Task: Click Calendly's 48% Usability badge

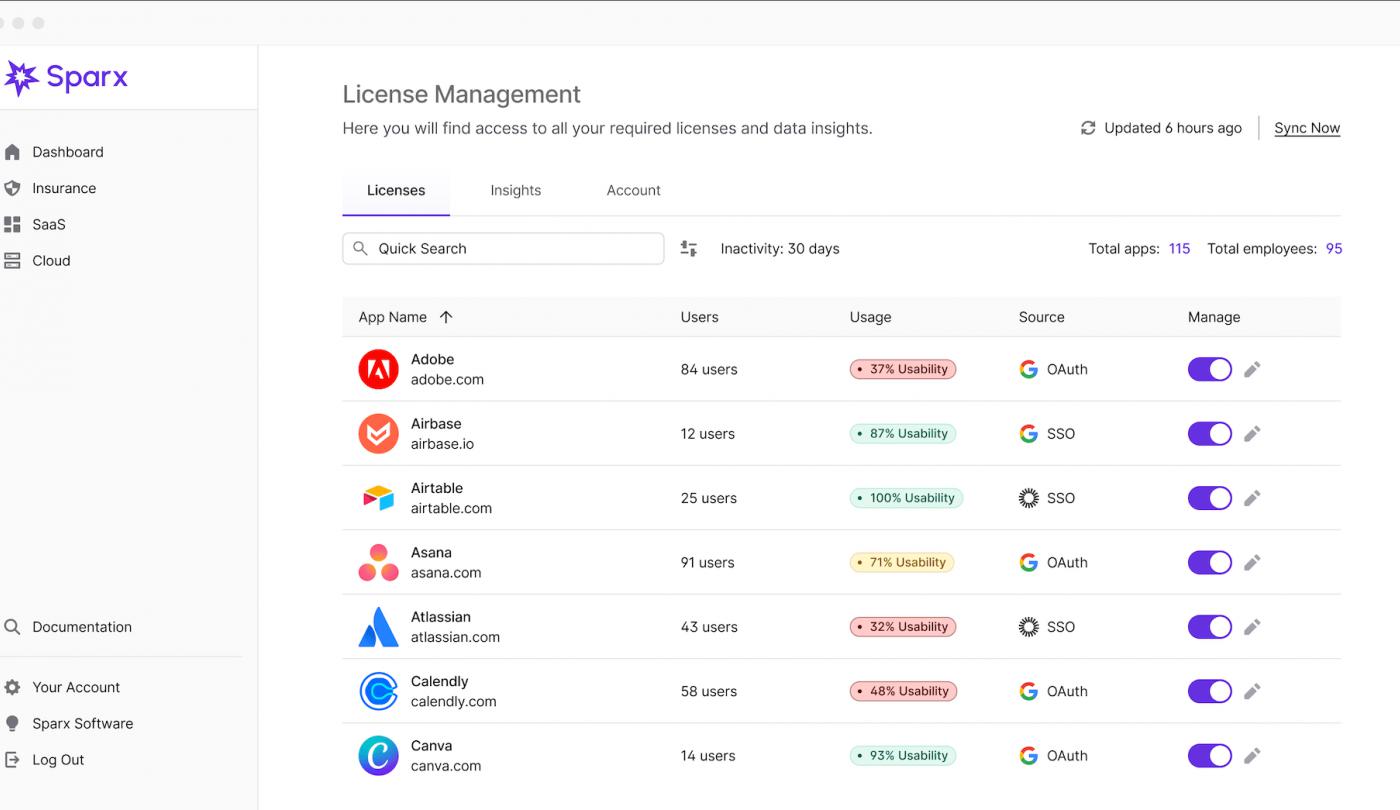Action: point(903,691)
